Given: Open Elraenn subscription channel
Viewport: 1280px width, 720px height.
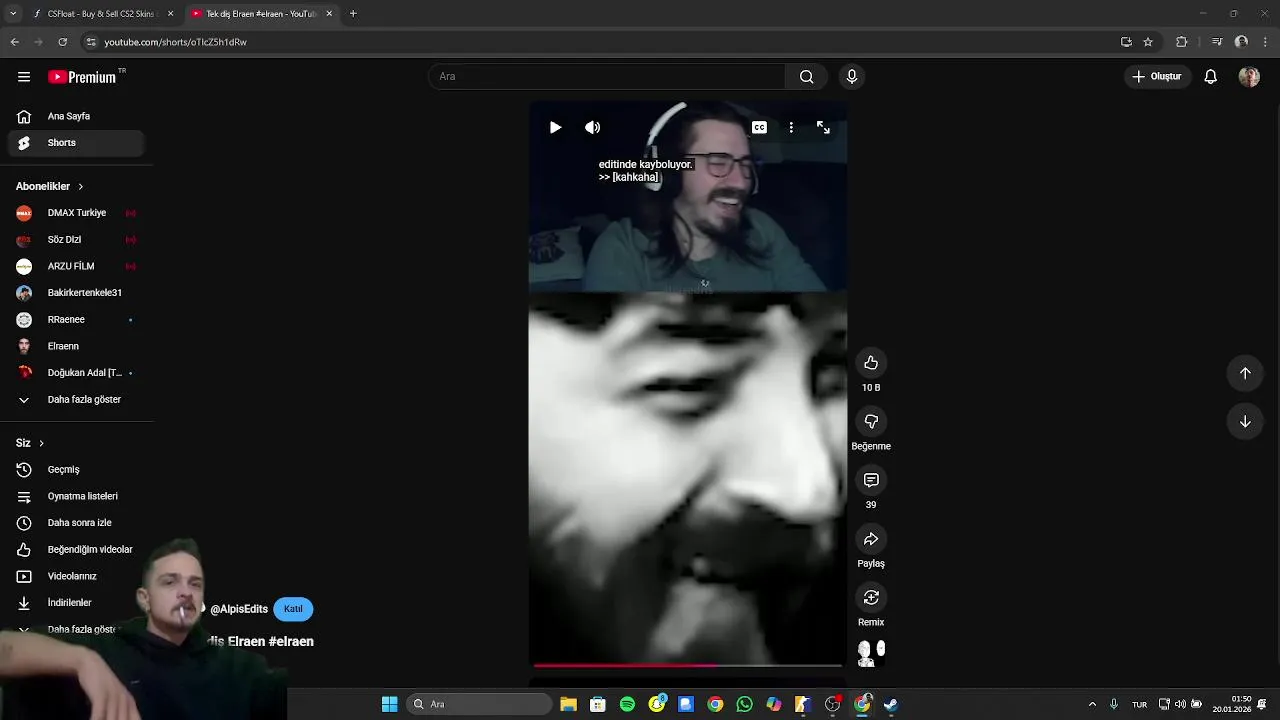Looking at the screenshot, I should (76, 346).
